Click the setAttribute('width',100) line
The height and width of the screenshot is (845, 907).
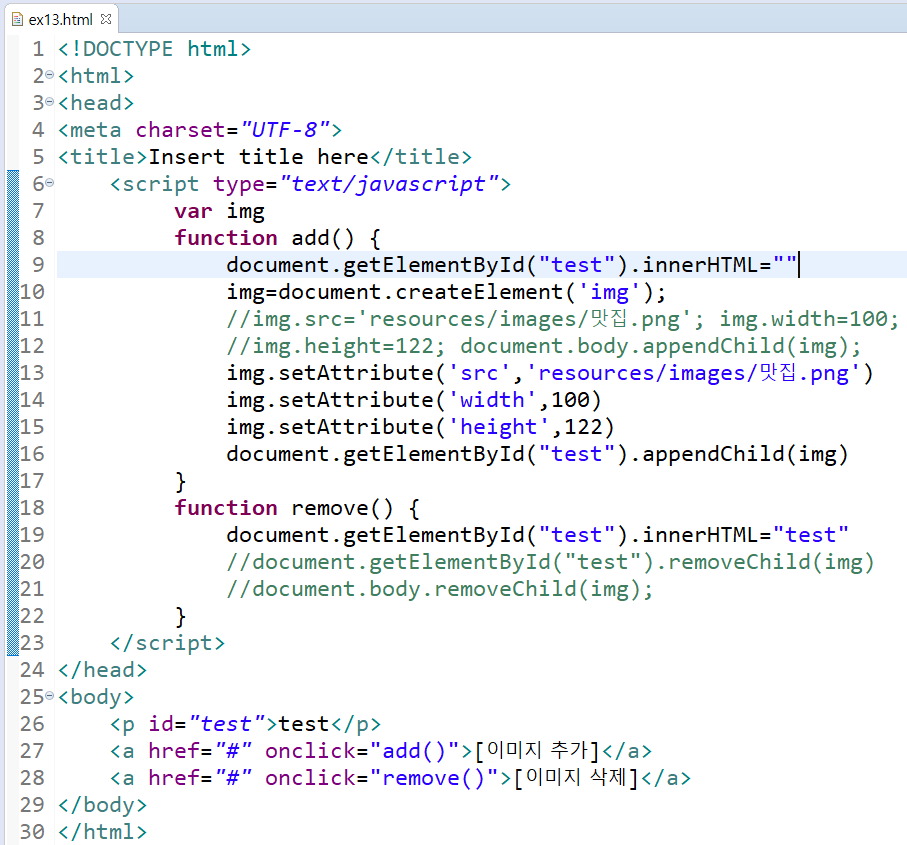(414, 400)
